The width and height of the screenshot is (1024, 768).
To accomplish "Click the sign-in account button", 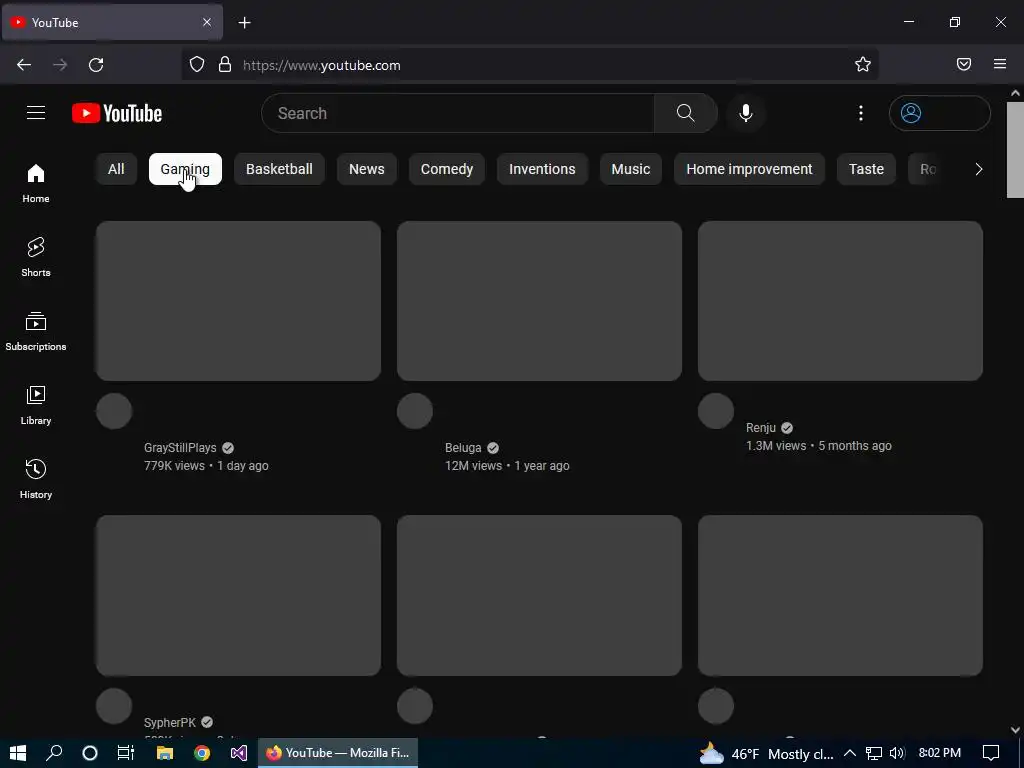I will pyautogui.click(x=940, y=113).
